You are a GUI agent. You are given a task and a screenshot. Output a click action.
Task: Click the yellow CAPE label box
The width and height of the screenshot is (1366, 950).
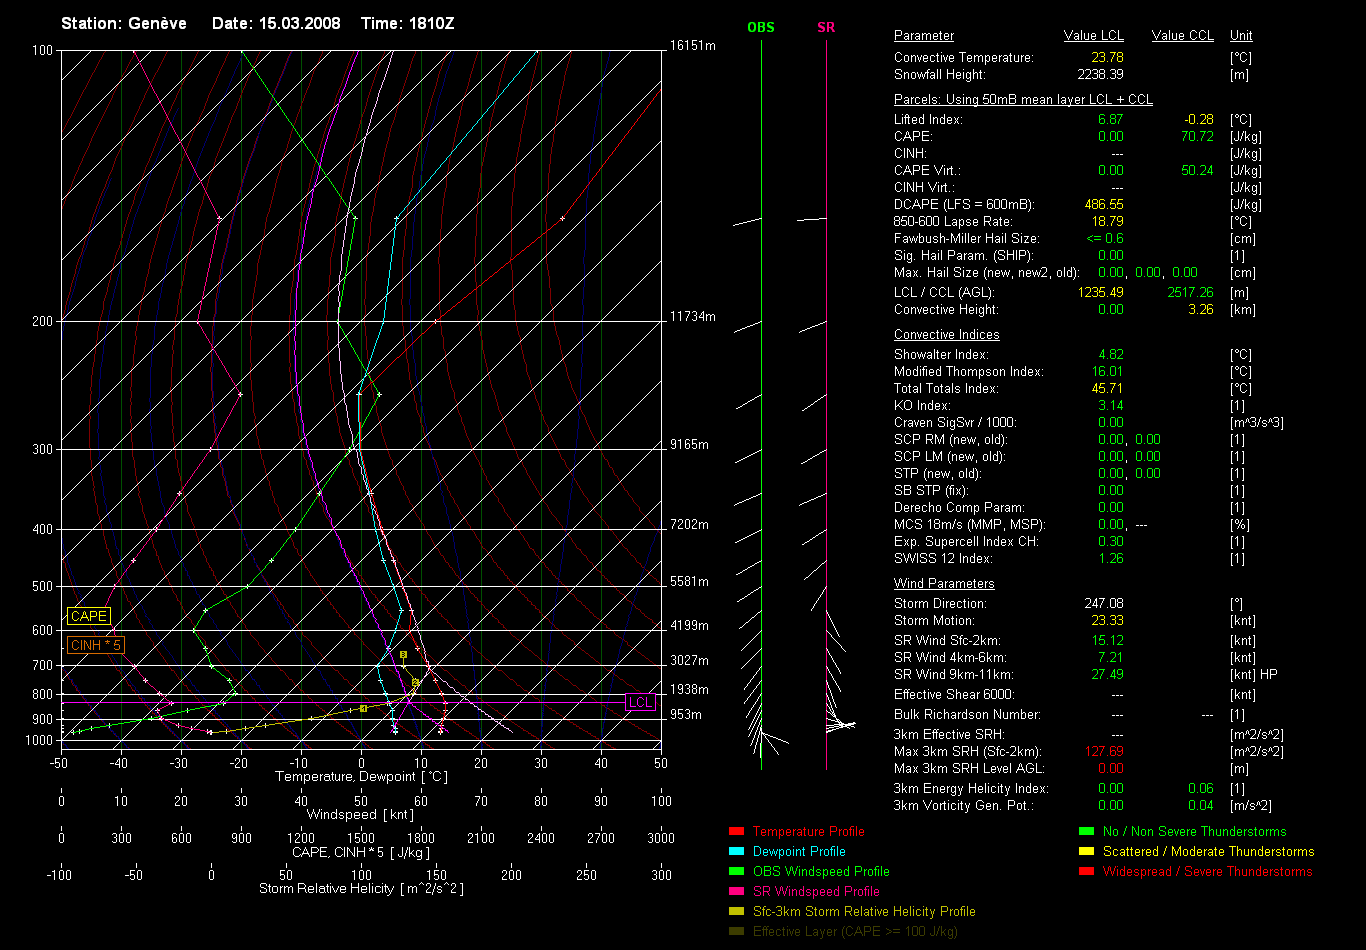pos(89,617)
